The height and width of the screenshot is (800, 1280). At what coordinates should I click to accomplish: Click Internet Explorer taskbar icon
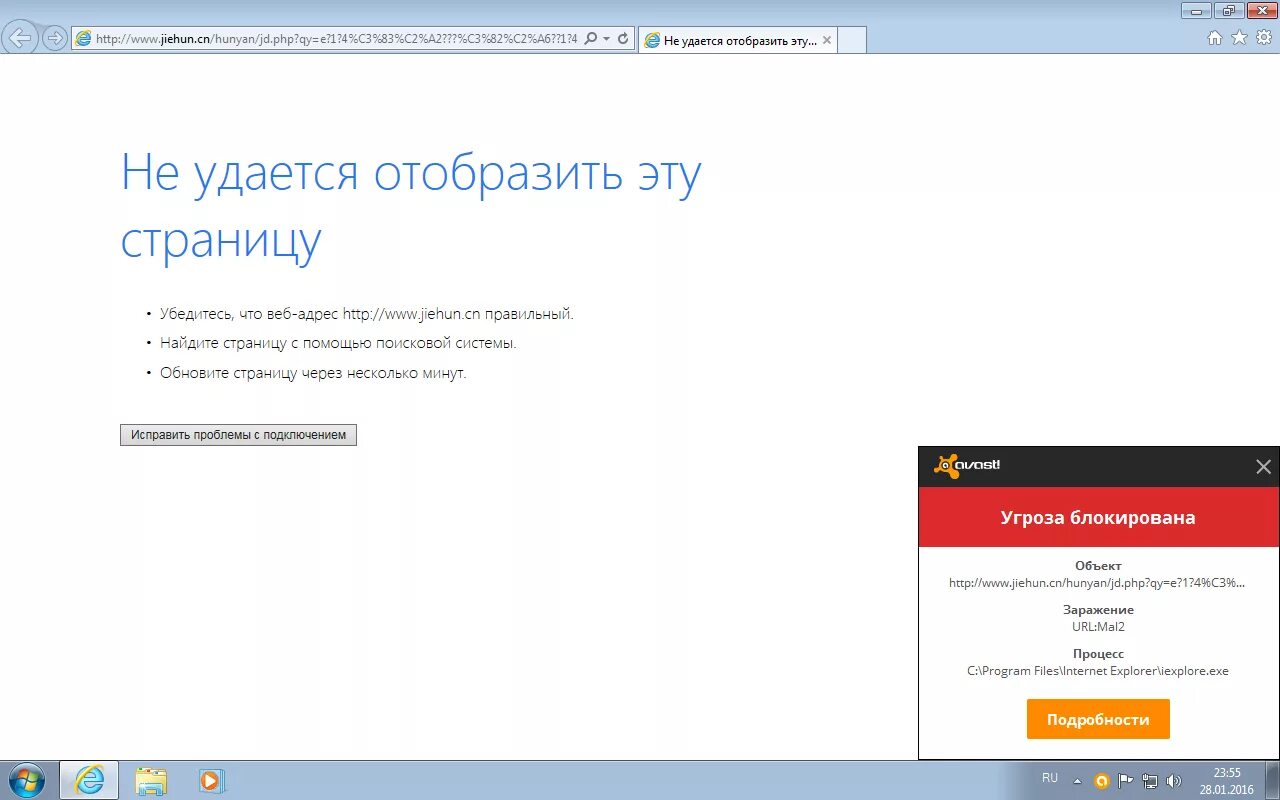point(89,780)
